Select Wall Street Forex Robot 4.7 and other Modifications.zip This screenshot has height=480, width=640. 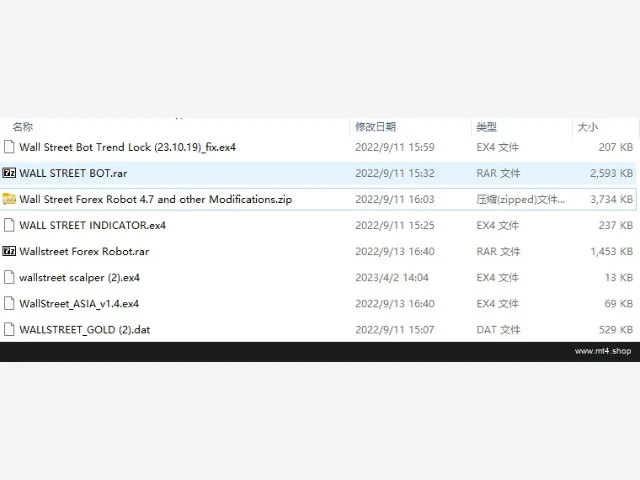tap(156, 200)
